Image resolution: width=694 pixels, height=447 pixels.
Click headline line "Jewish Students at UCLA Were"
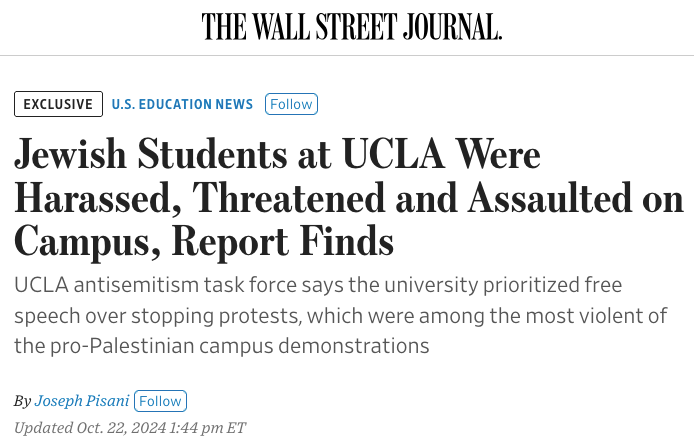[277, 157]
